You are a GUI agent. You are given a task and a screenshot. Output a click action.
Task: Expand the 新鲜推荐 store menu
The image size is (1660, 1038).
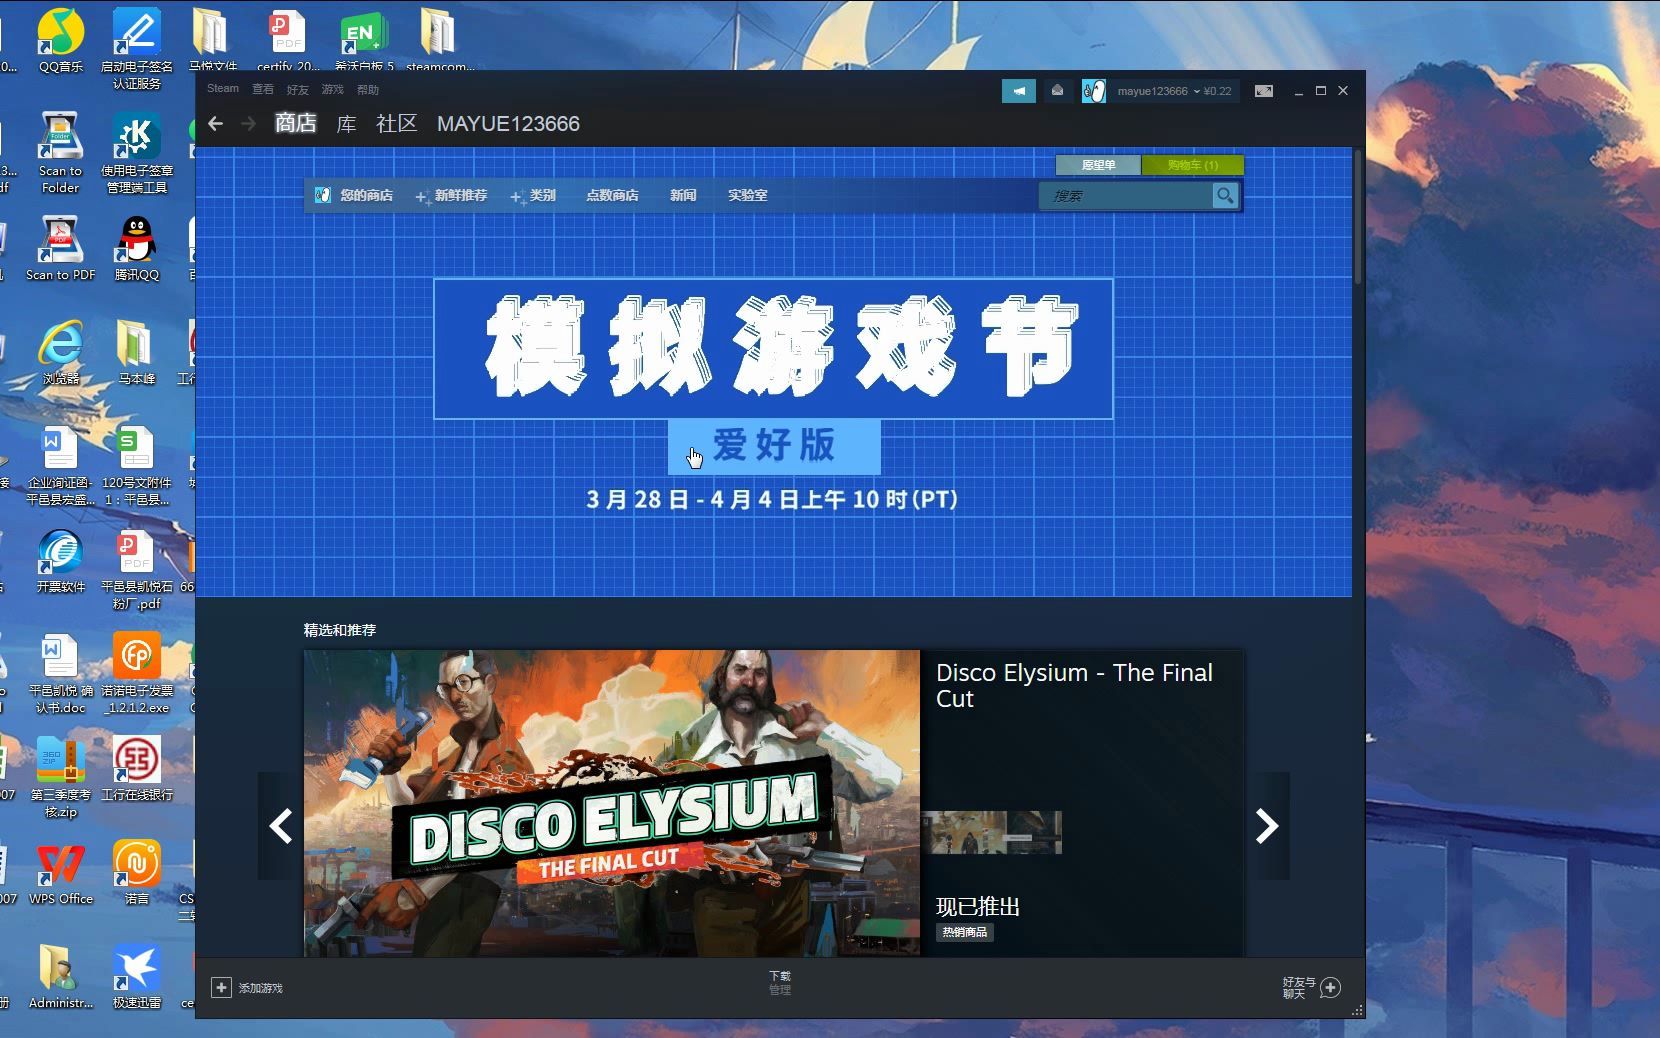pos(452,195)
